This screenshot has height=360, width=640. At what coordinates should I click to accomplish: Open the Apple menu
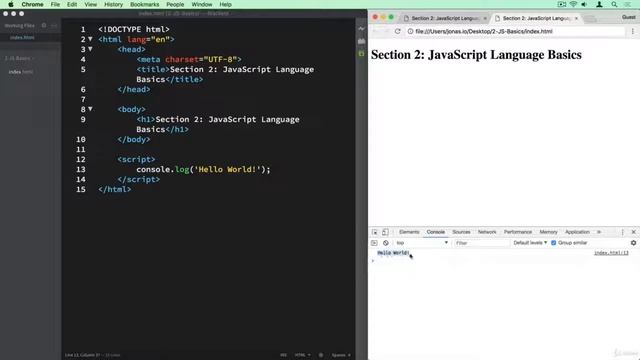(11, 4)
